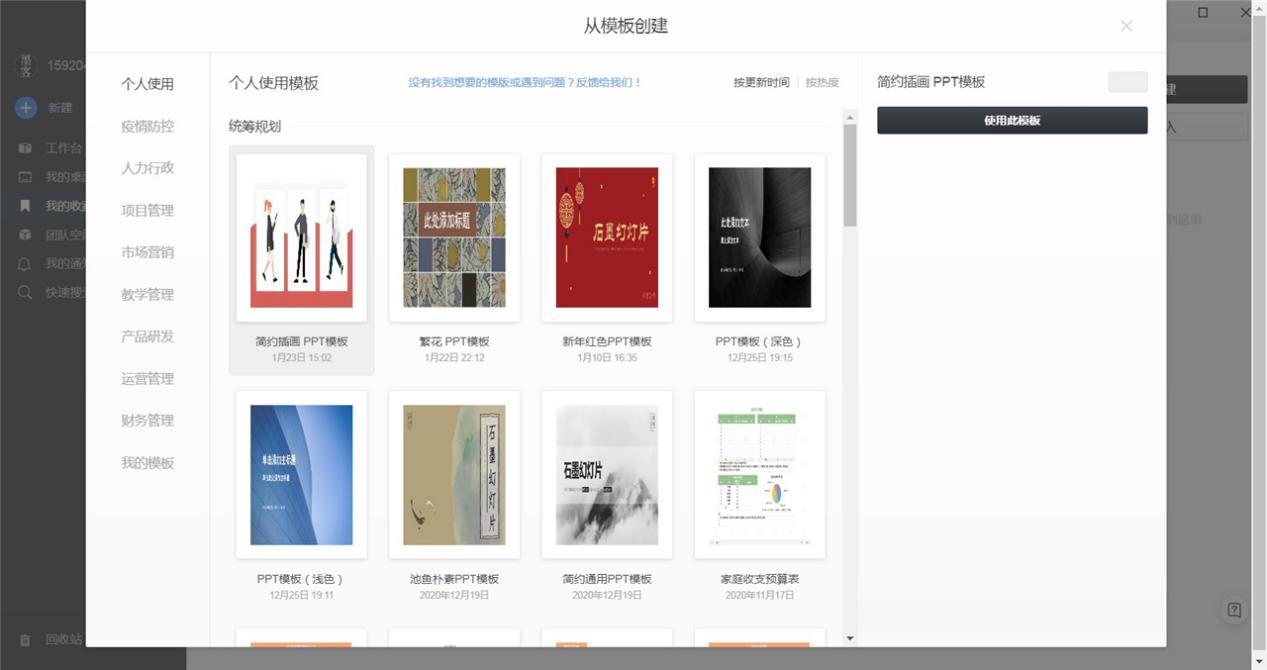Click the 我的收藏 bookmark icon
This screenshot has width=1267, height=670.
(x=25, y=206)
